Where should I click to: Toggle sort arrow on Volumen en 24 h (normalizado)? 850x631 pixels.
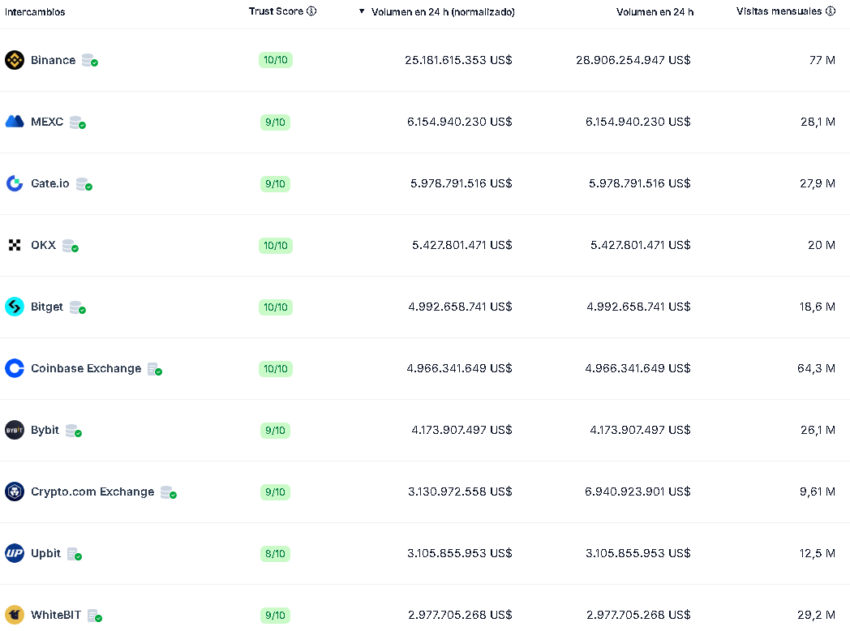(362, 11)
